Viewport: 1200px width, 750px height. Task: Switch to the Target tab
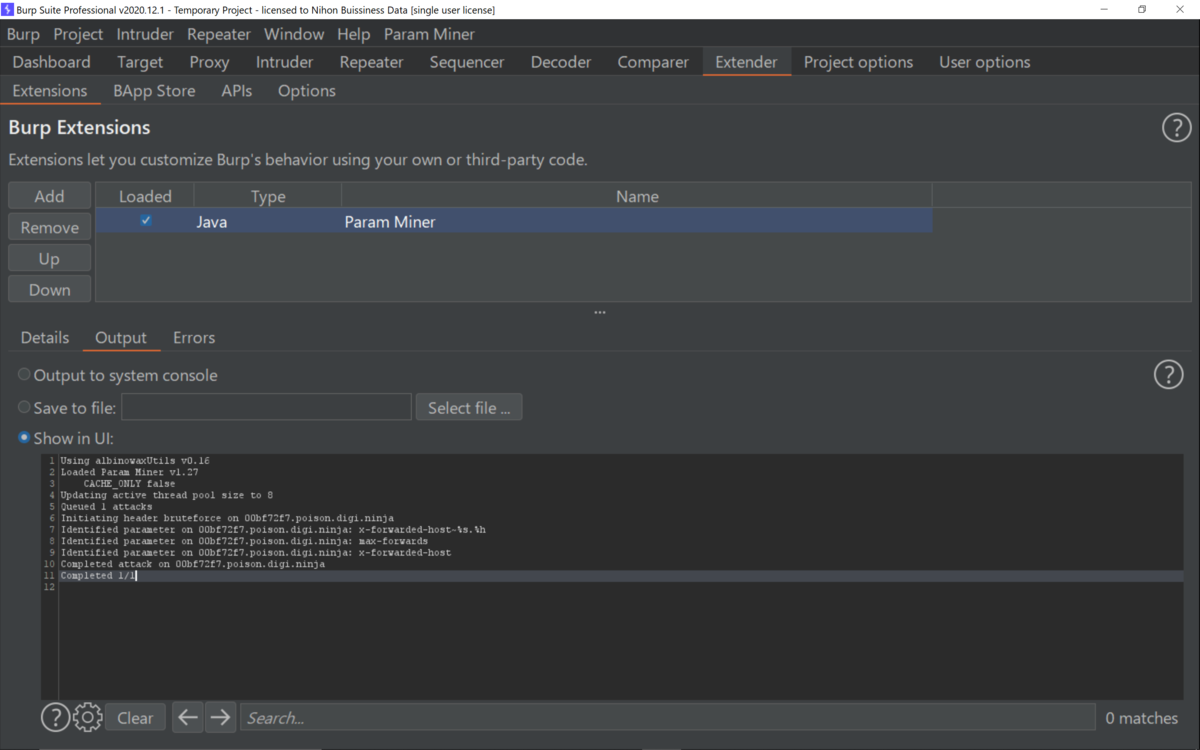click(x=140, y=62)
